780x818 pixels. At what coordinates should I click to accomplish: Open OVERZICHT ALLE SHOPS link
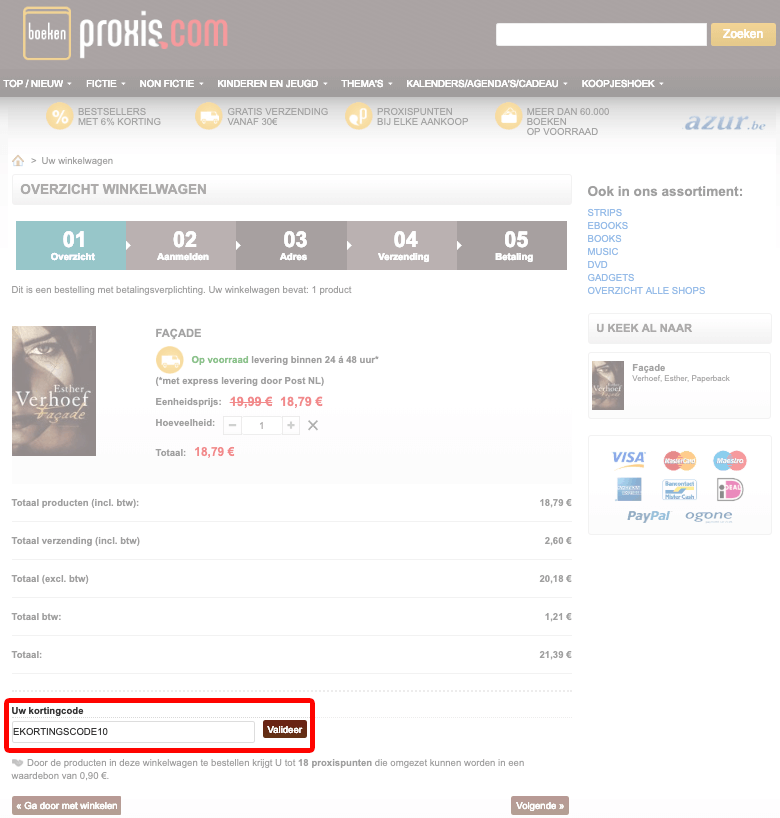(x=646, y=291)
